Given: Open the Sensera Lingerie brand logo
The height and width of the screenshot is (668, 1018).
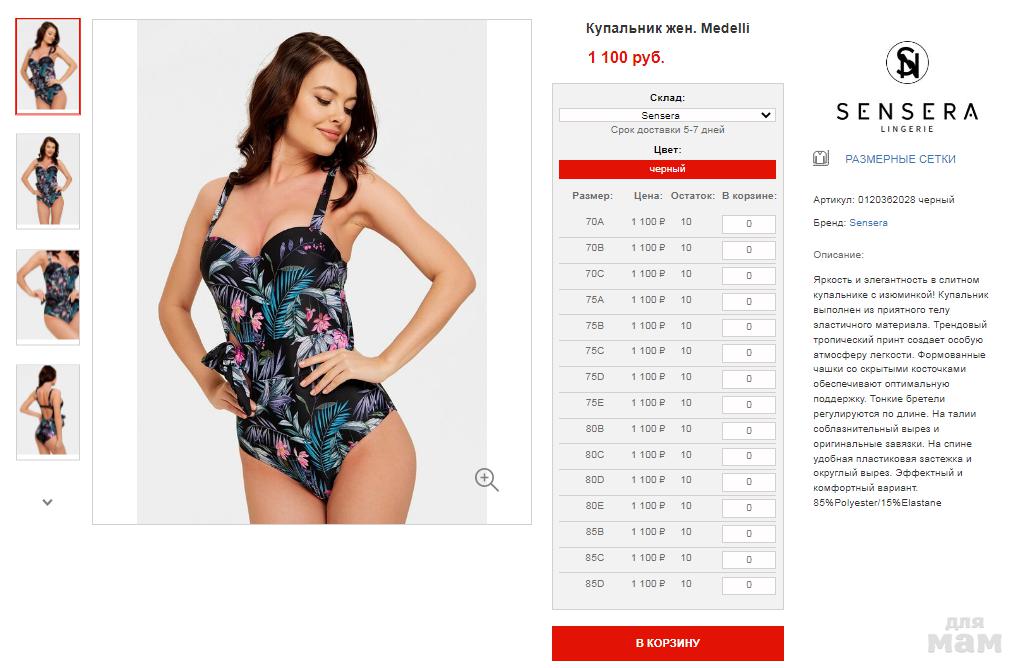Looking at the screenshot, I should tap(907, 87).
